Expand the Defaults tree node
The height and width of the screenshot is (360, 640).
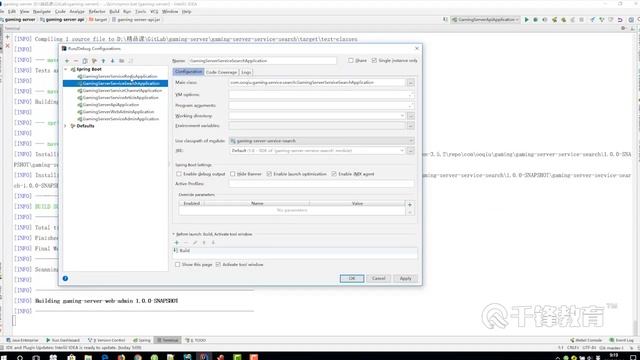pyautogui.click(x=66, y=126)
